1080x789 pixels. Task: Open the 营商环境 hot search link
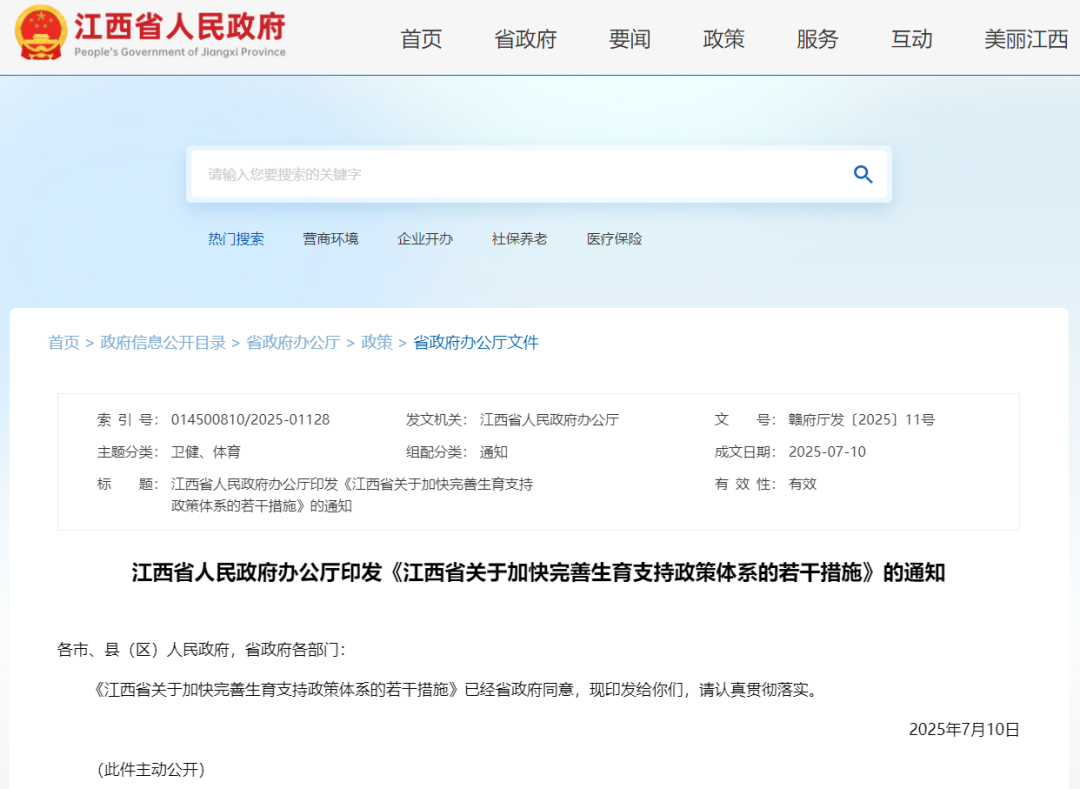[330, 238]
